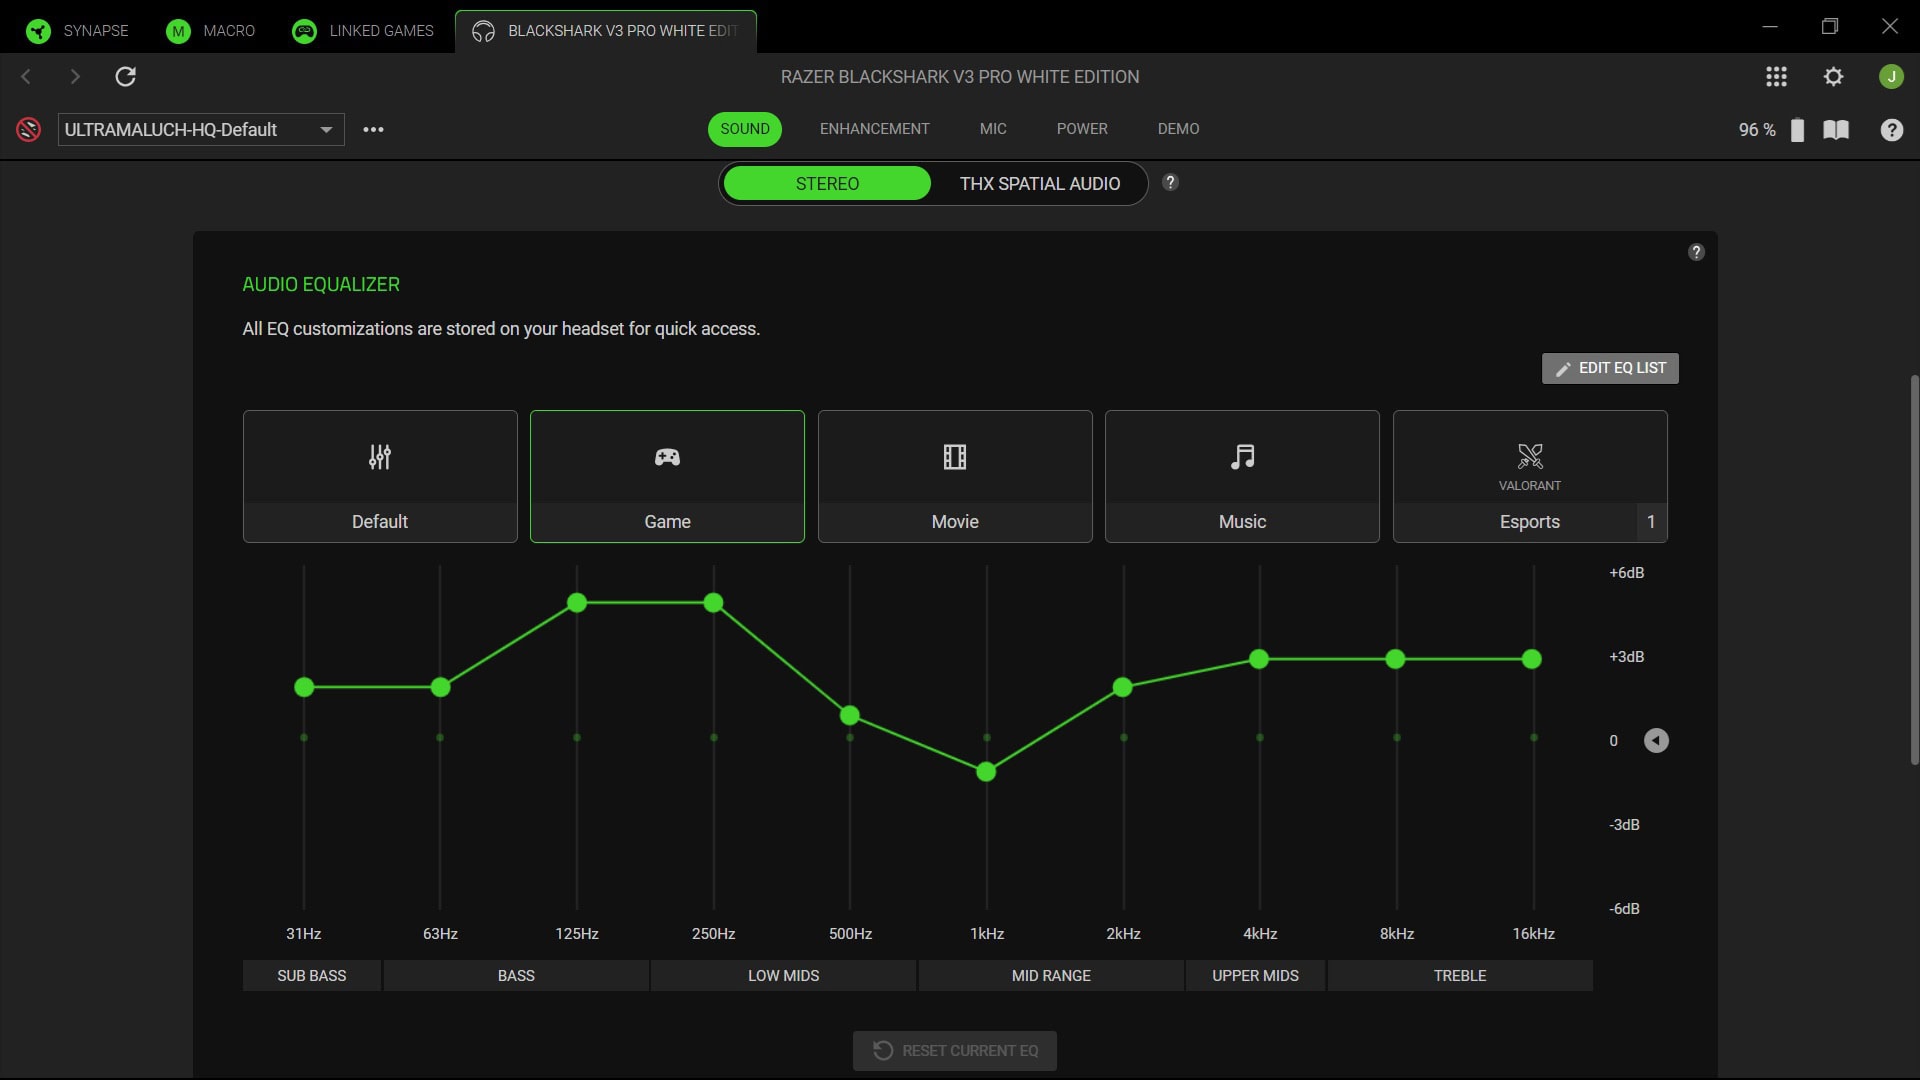Click the battery level icon

(x=1797, y=129)
